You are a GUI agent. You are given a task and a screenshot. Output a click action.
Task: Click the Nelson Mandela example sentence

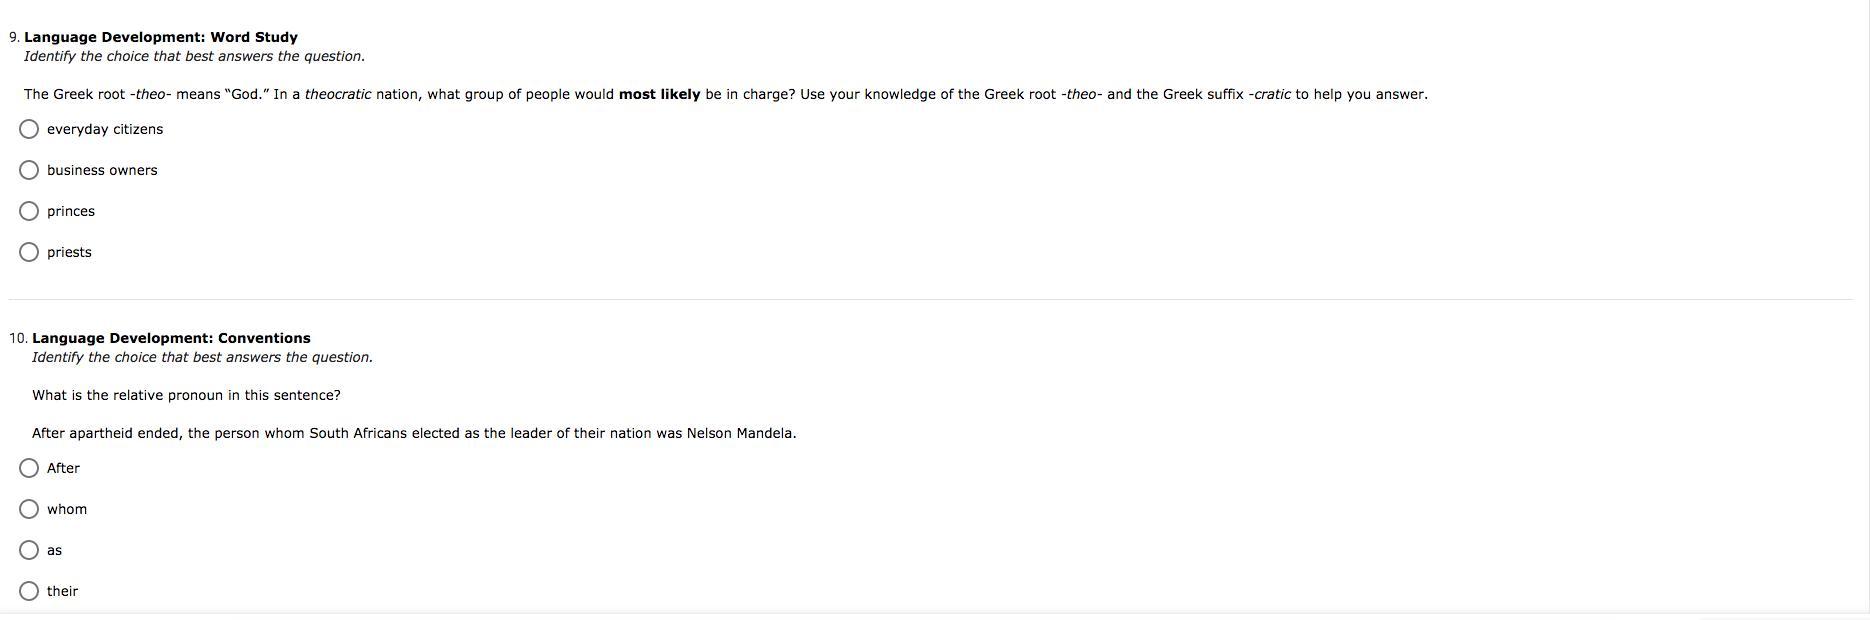[414, 433]
